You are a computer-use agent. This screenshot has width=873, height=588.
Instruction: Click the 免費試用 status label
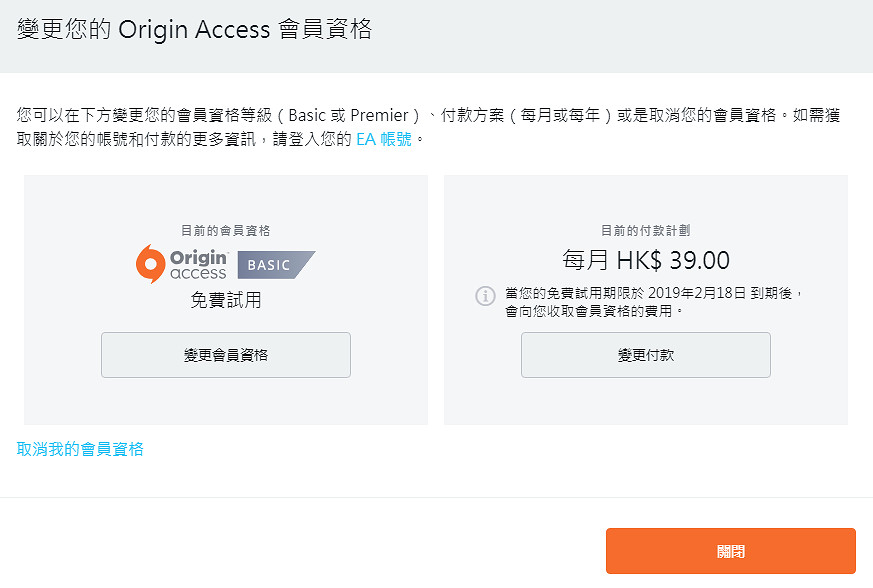coord(226,300)
